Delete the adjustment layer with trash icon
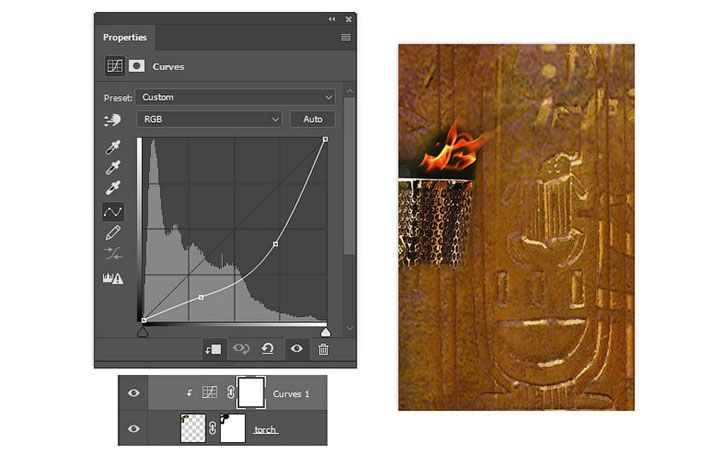This screenshot has width=725, height=455. tap(323, 349)
